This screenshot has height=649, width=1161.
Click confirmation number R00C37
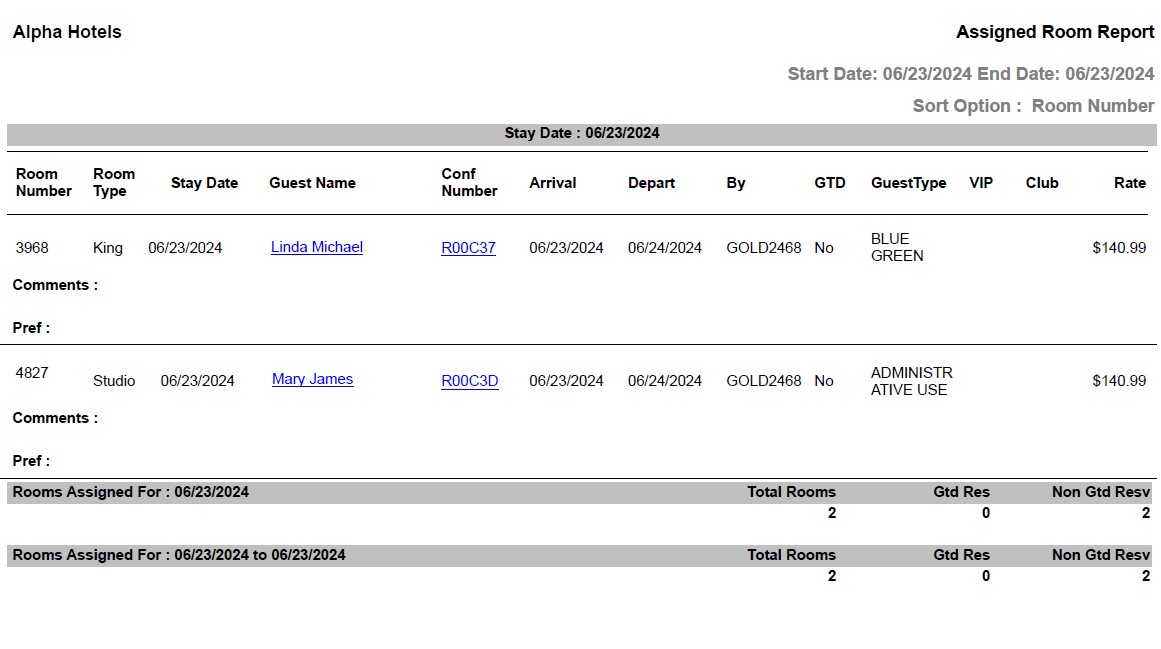(x=468, y=248)
